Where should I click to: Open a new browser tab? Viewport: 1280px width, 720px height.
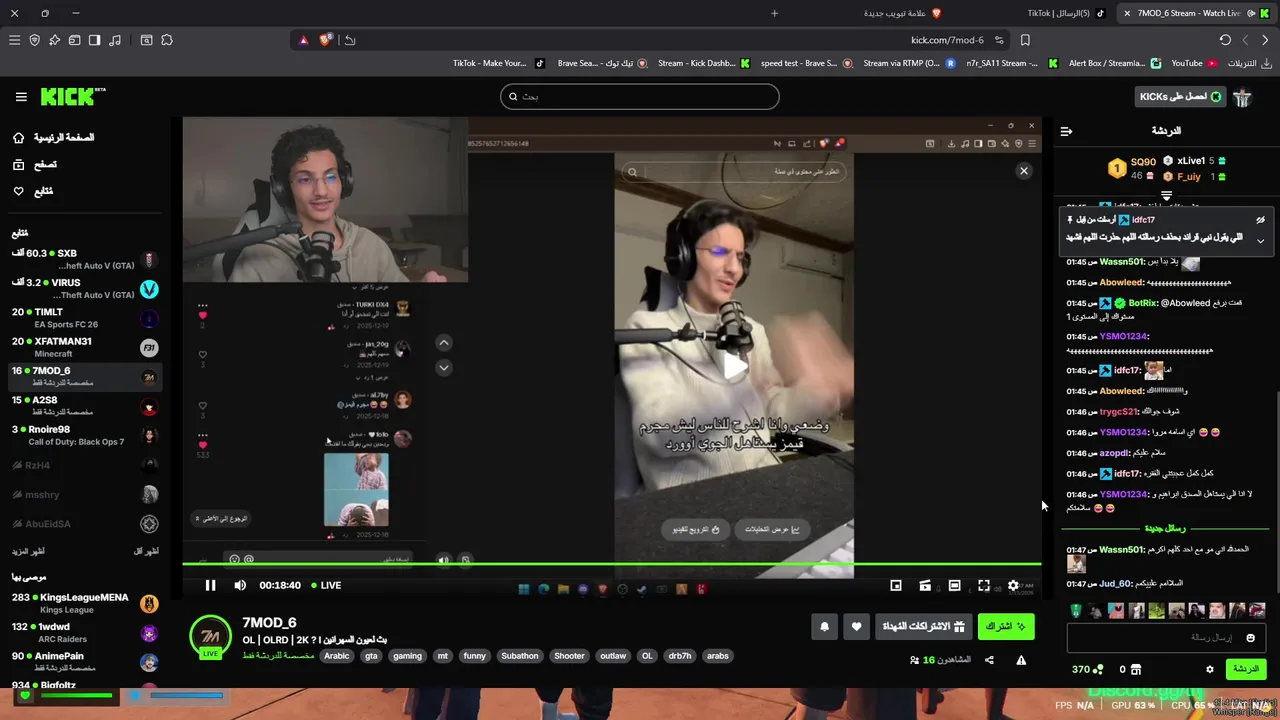pyautogui.click(x=774, y=13)
